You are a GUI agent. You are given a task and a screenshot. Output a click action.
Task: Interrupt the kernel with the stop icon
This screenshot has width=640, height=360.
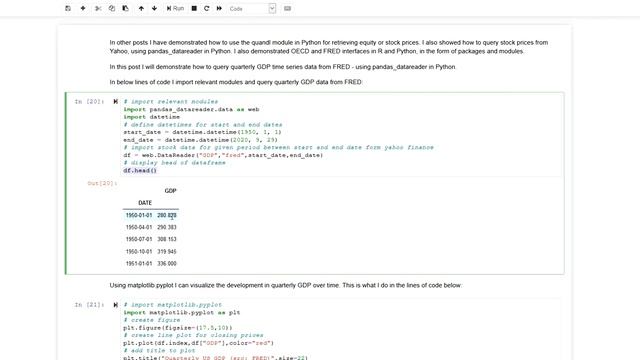click(x=194, y=8)
